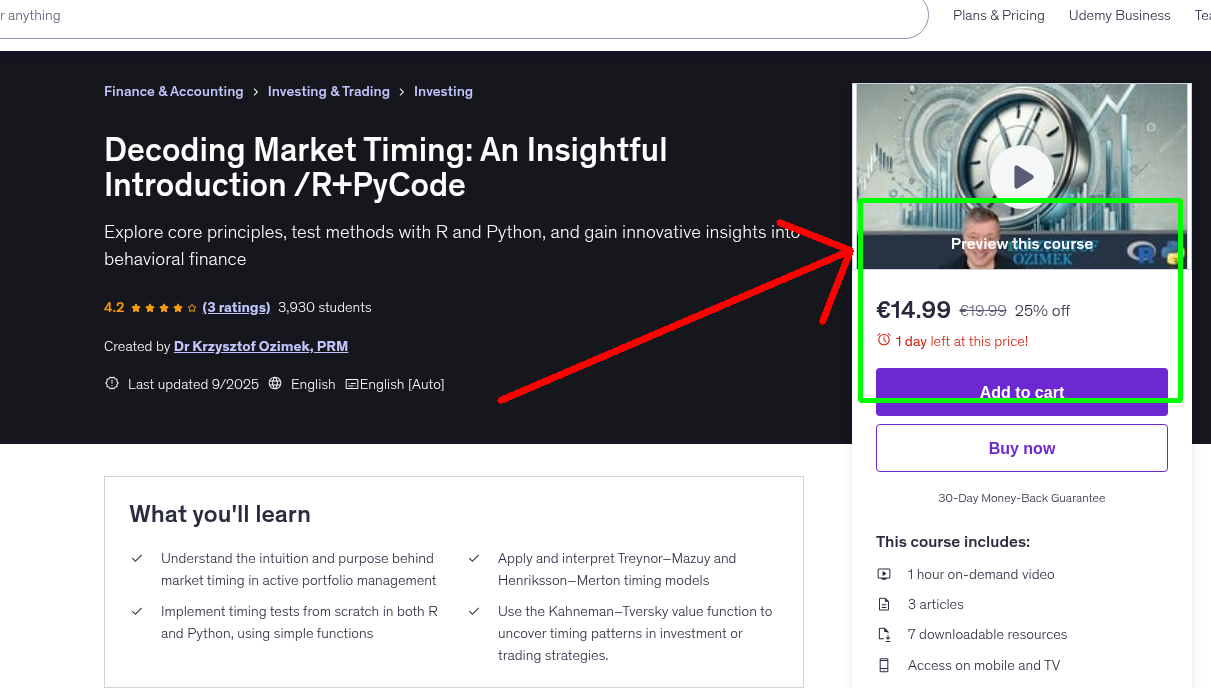Visit Dr Krzysztof Ozimek's instructor profile
This screenshot has height=688, width=1211.
coord(260,346)
